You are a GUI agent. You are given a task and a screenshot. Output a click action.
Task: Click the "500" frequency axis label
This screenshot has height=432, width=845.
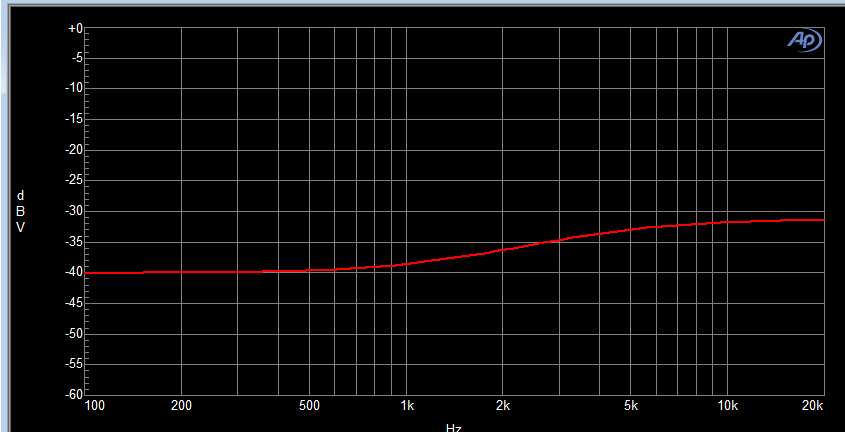pos(309,405)
